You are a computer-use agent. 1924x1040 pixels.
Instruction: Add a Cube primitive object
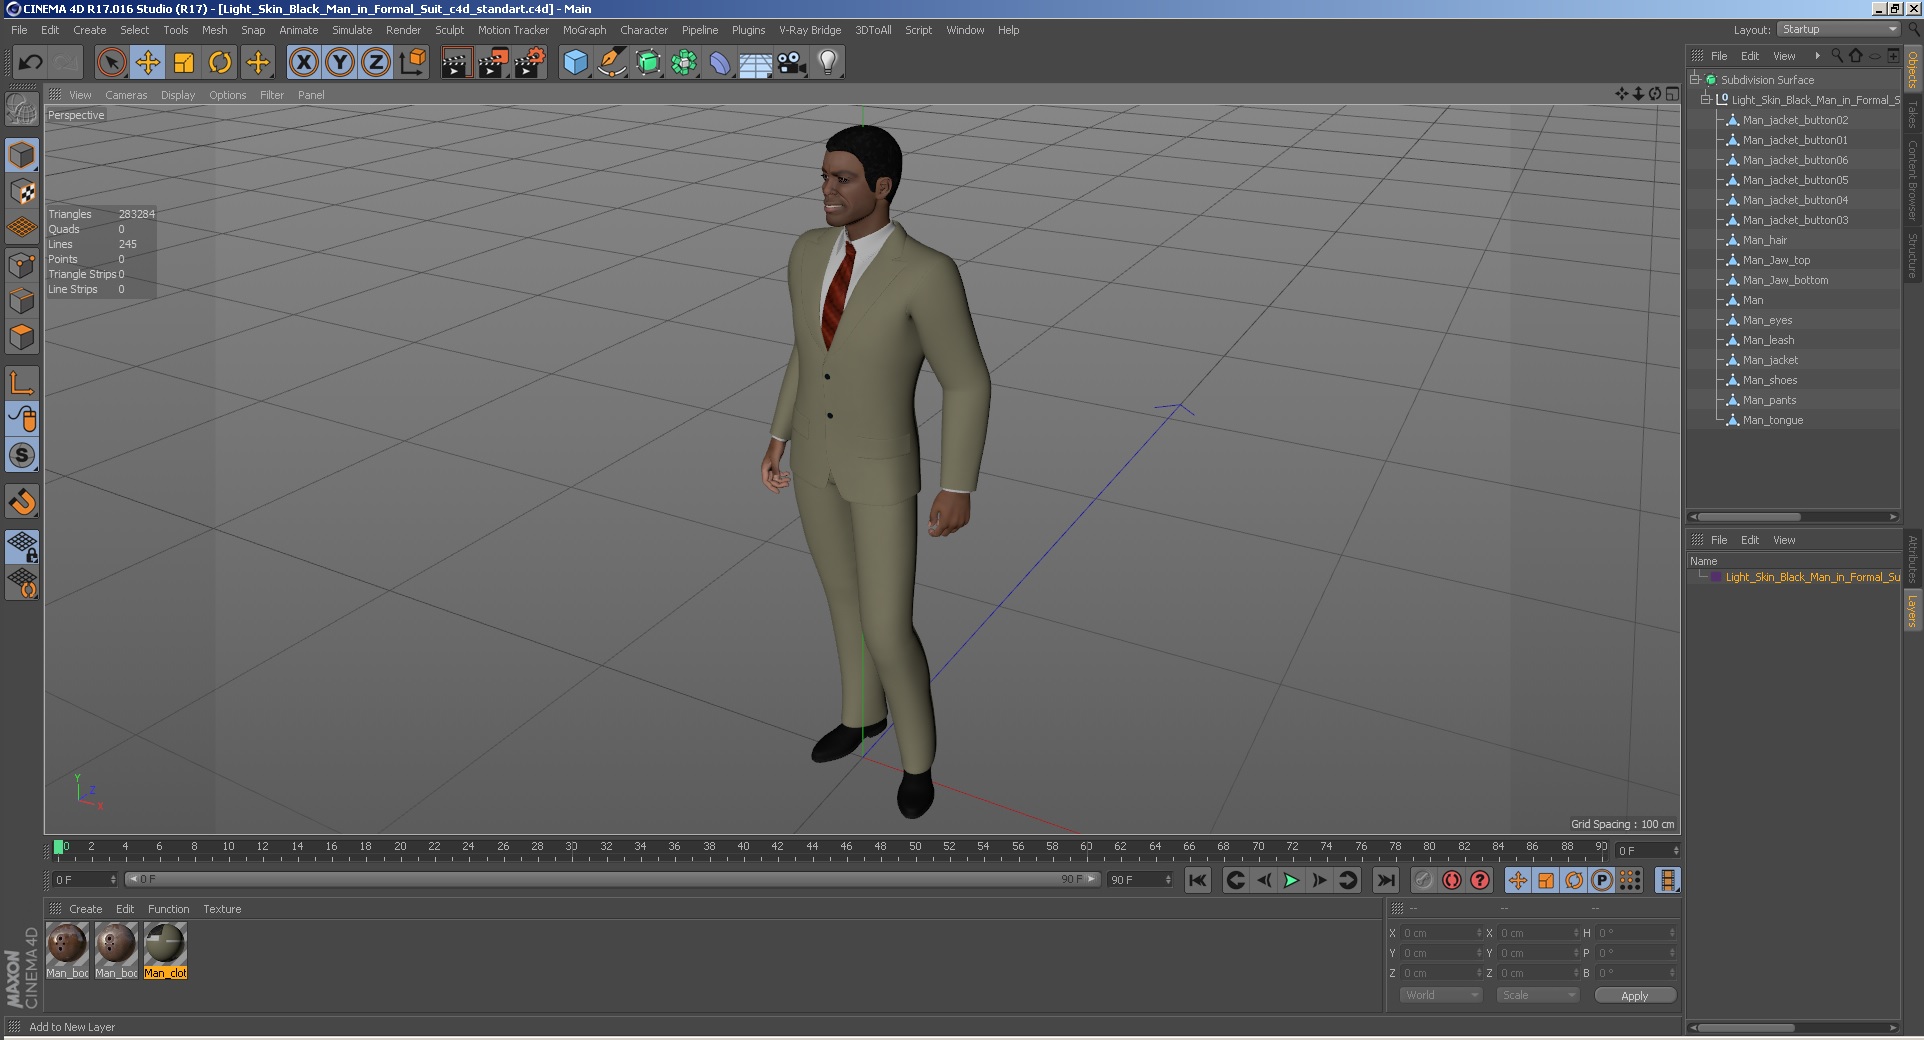pyautogui.click(x=575, y=63)
